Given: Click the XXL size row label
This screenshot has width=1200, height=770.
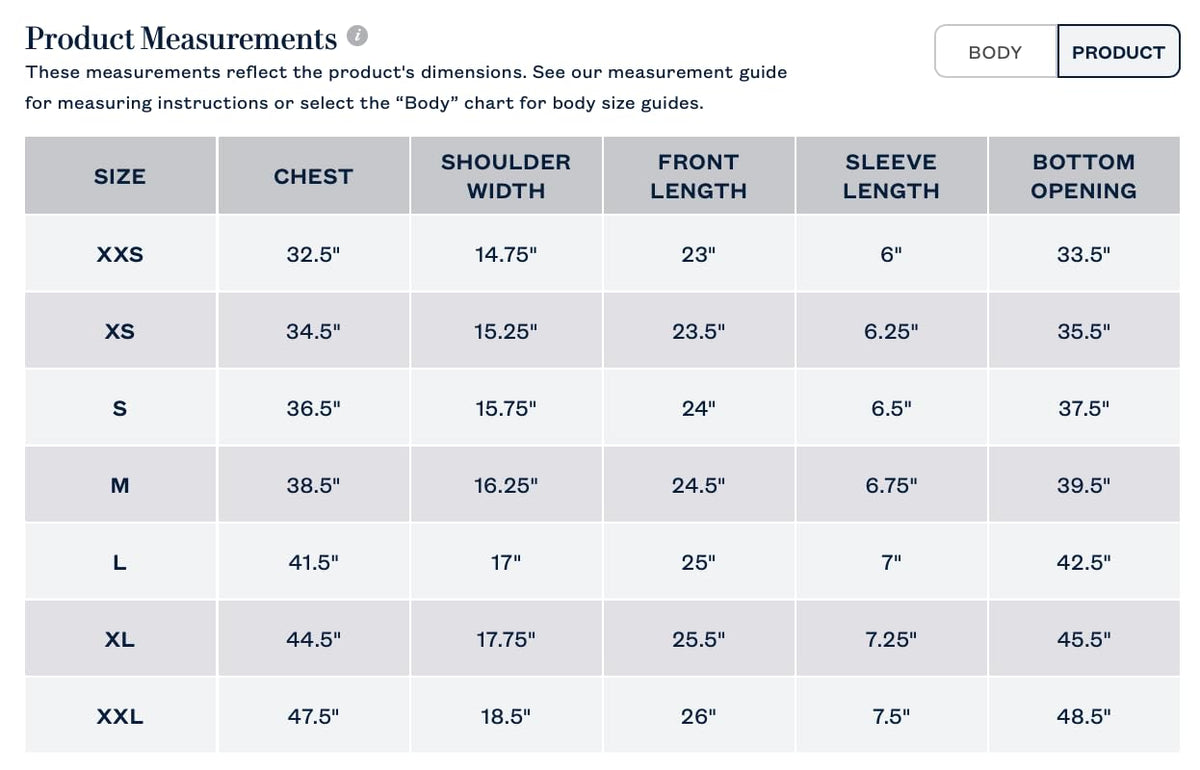Looking at the screenshot, I should [x=120, y=716].
